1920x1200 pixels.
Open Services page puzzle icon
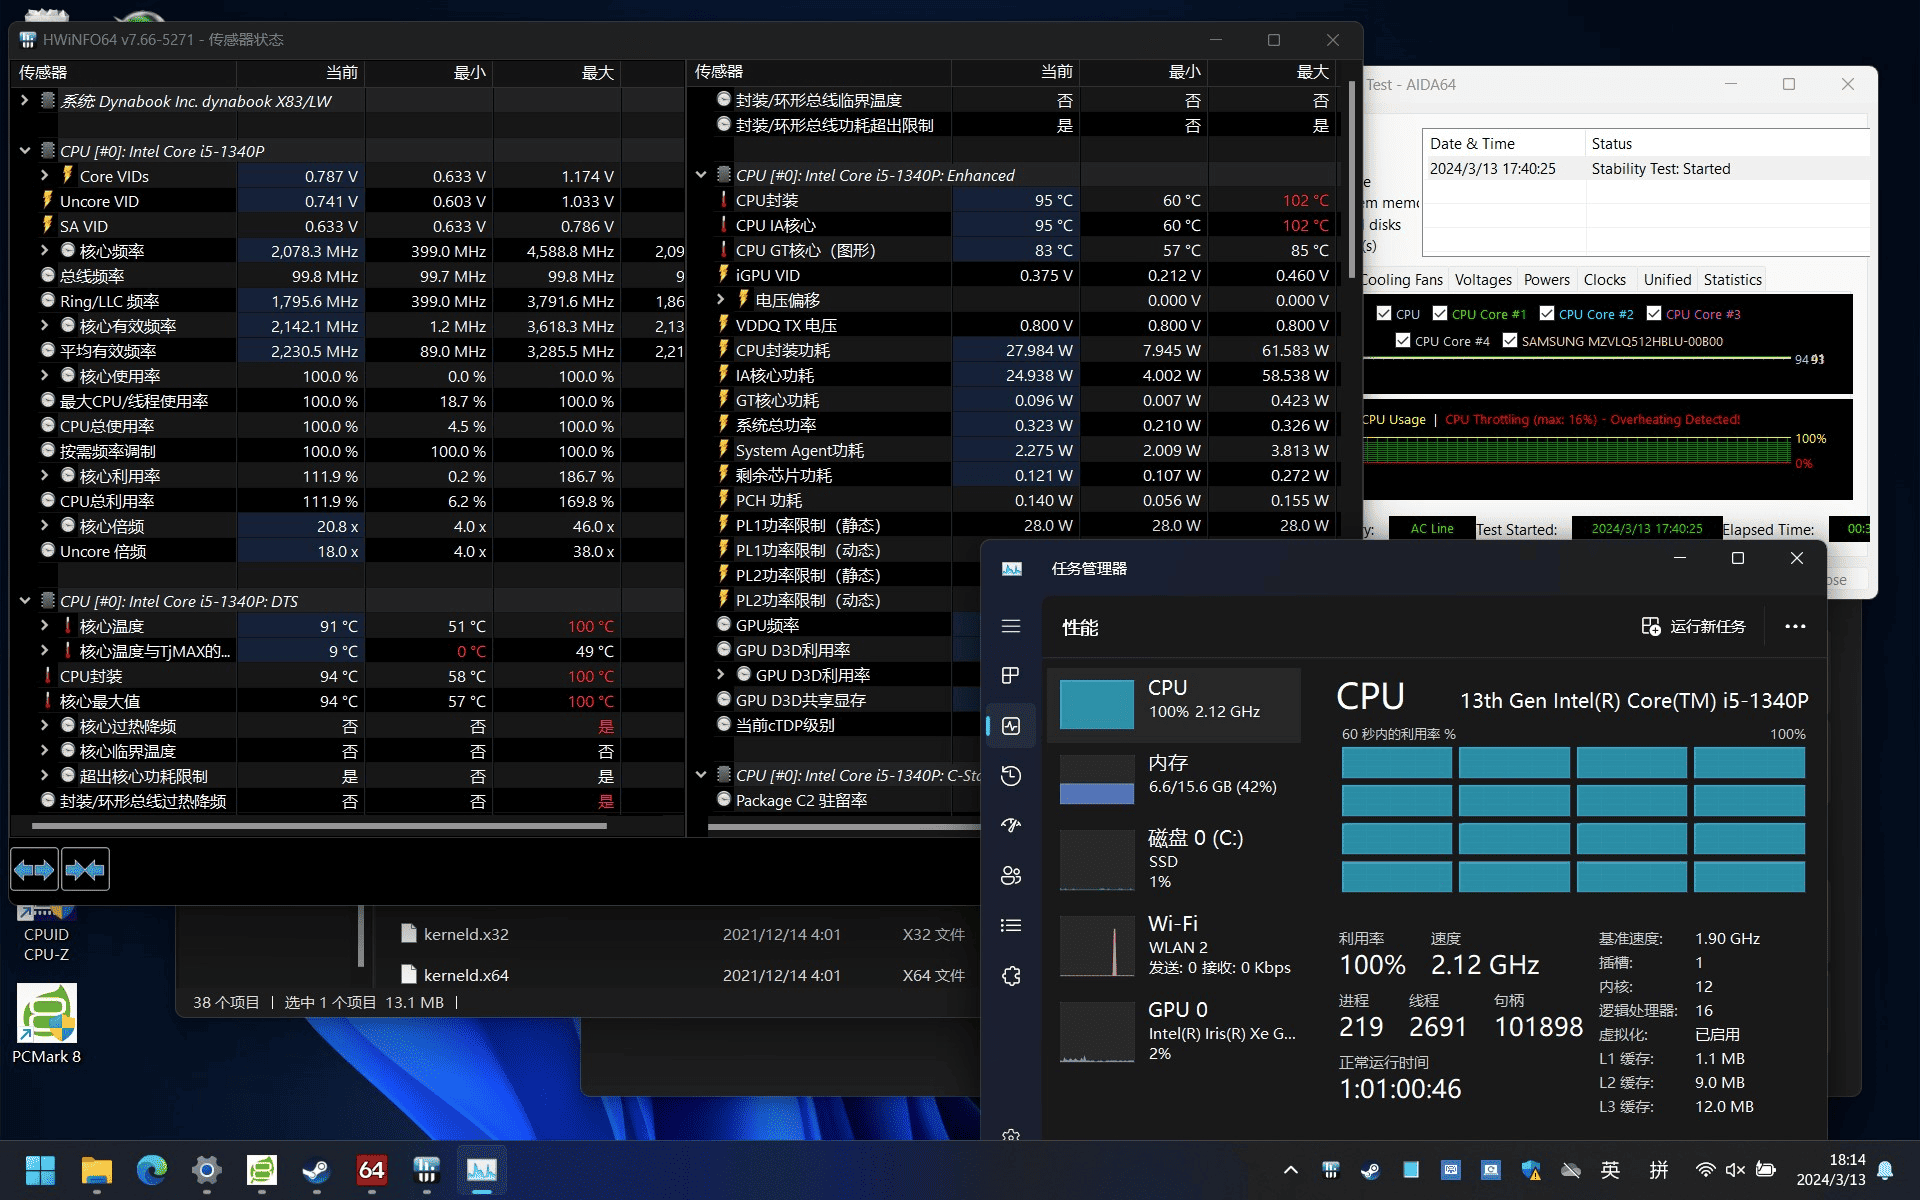coord(1011,976)
